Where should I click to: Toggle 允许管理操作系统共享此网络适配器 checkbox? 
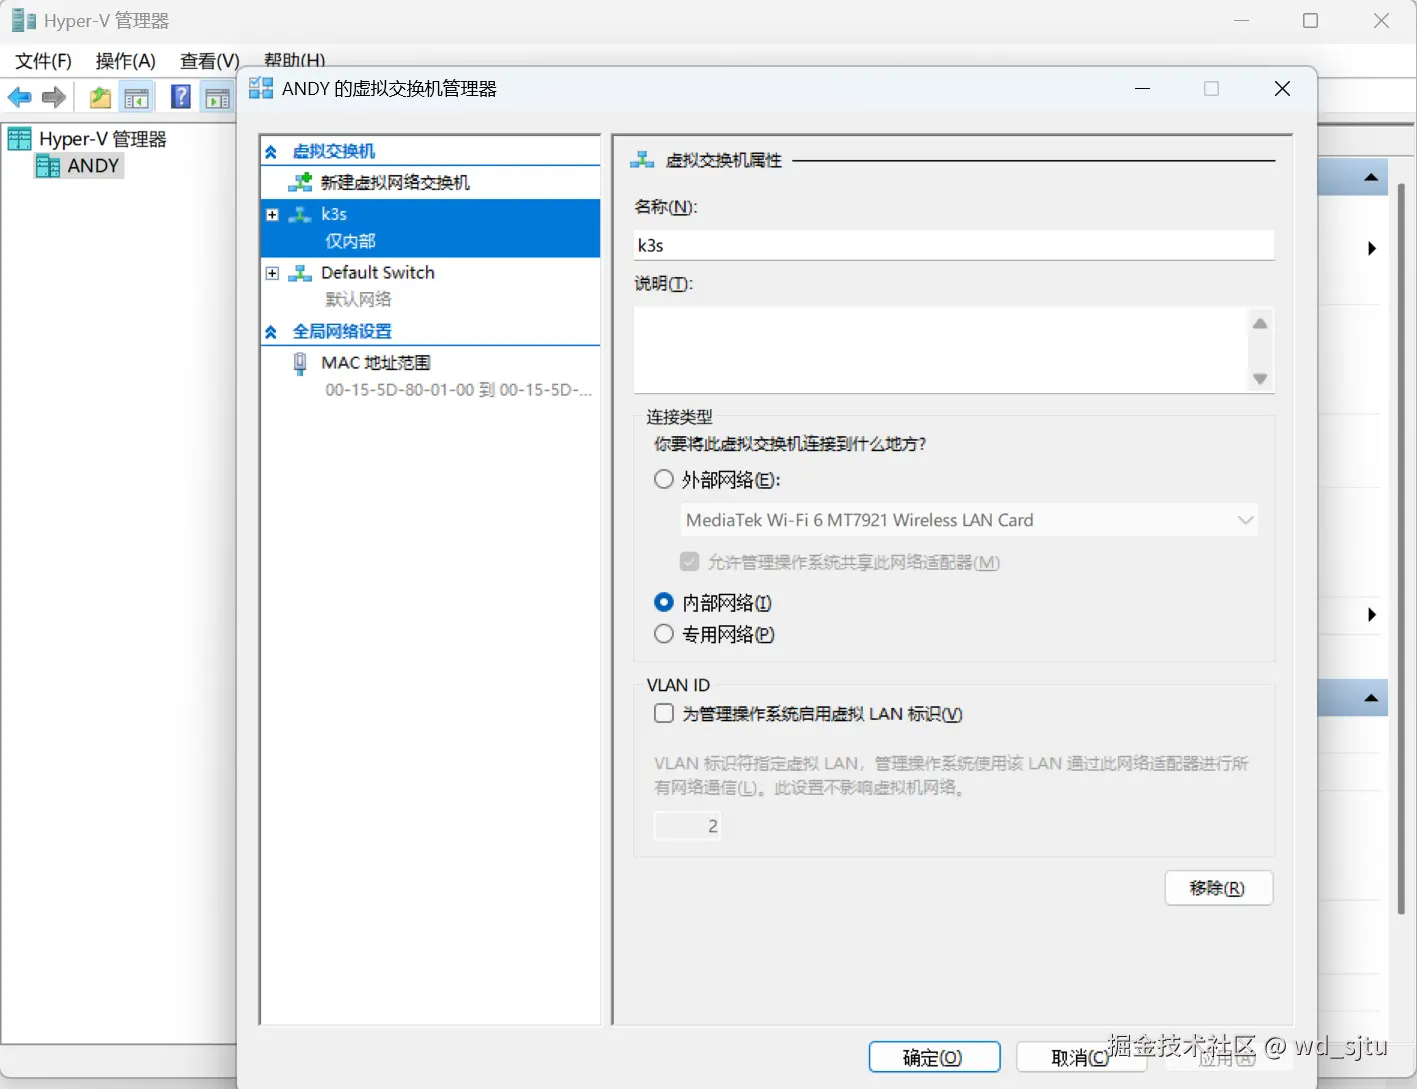pos(689,561)
